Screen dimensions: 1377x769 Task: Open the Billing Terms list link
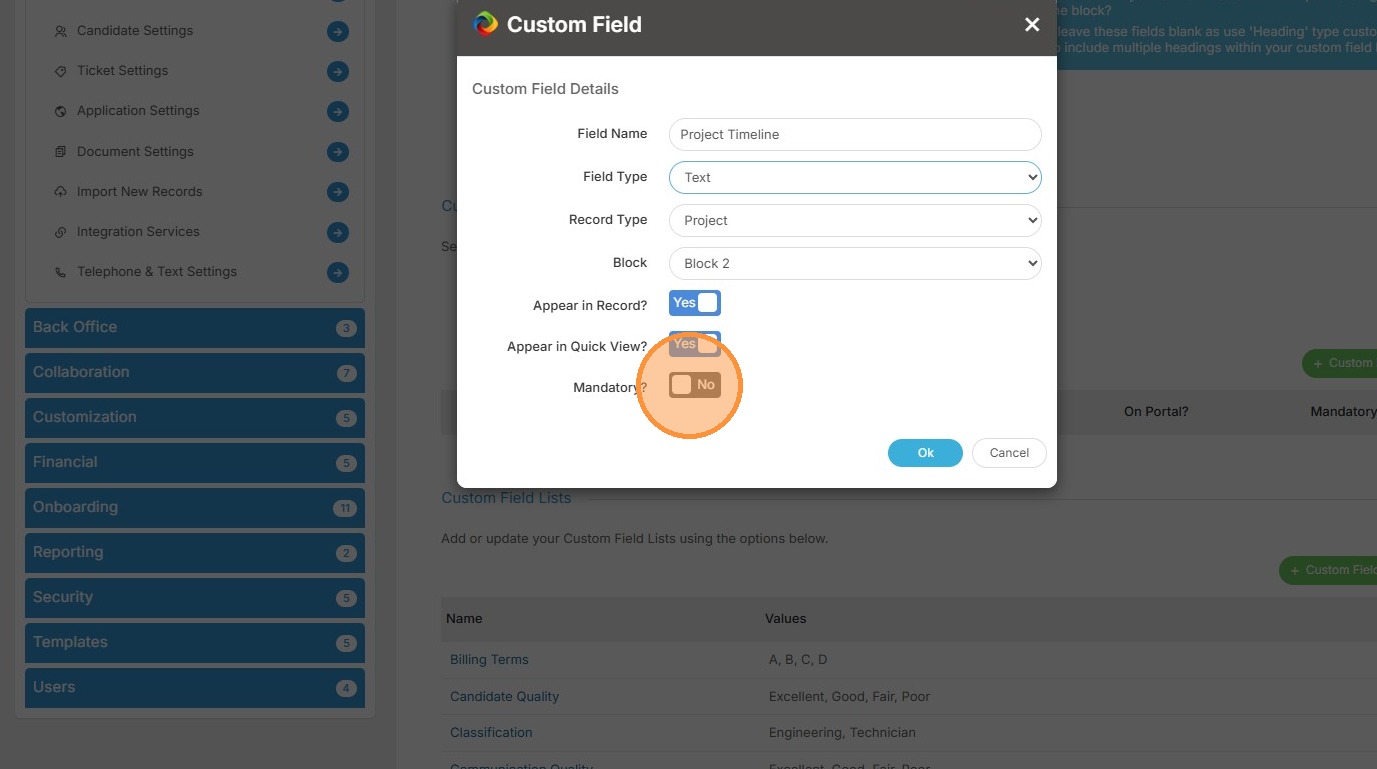click(x=489, y=660)
